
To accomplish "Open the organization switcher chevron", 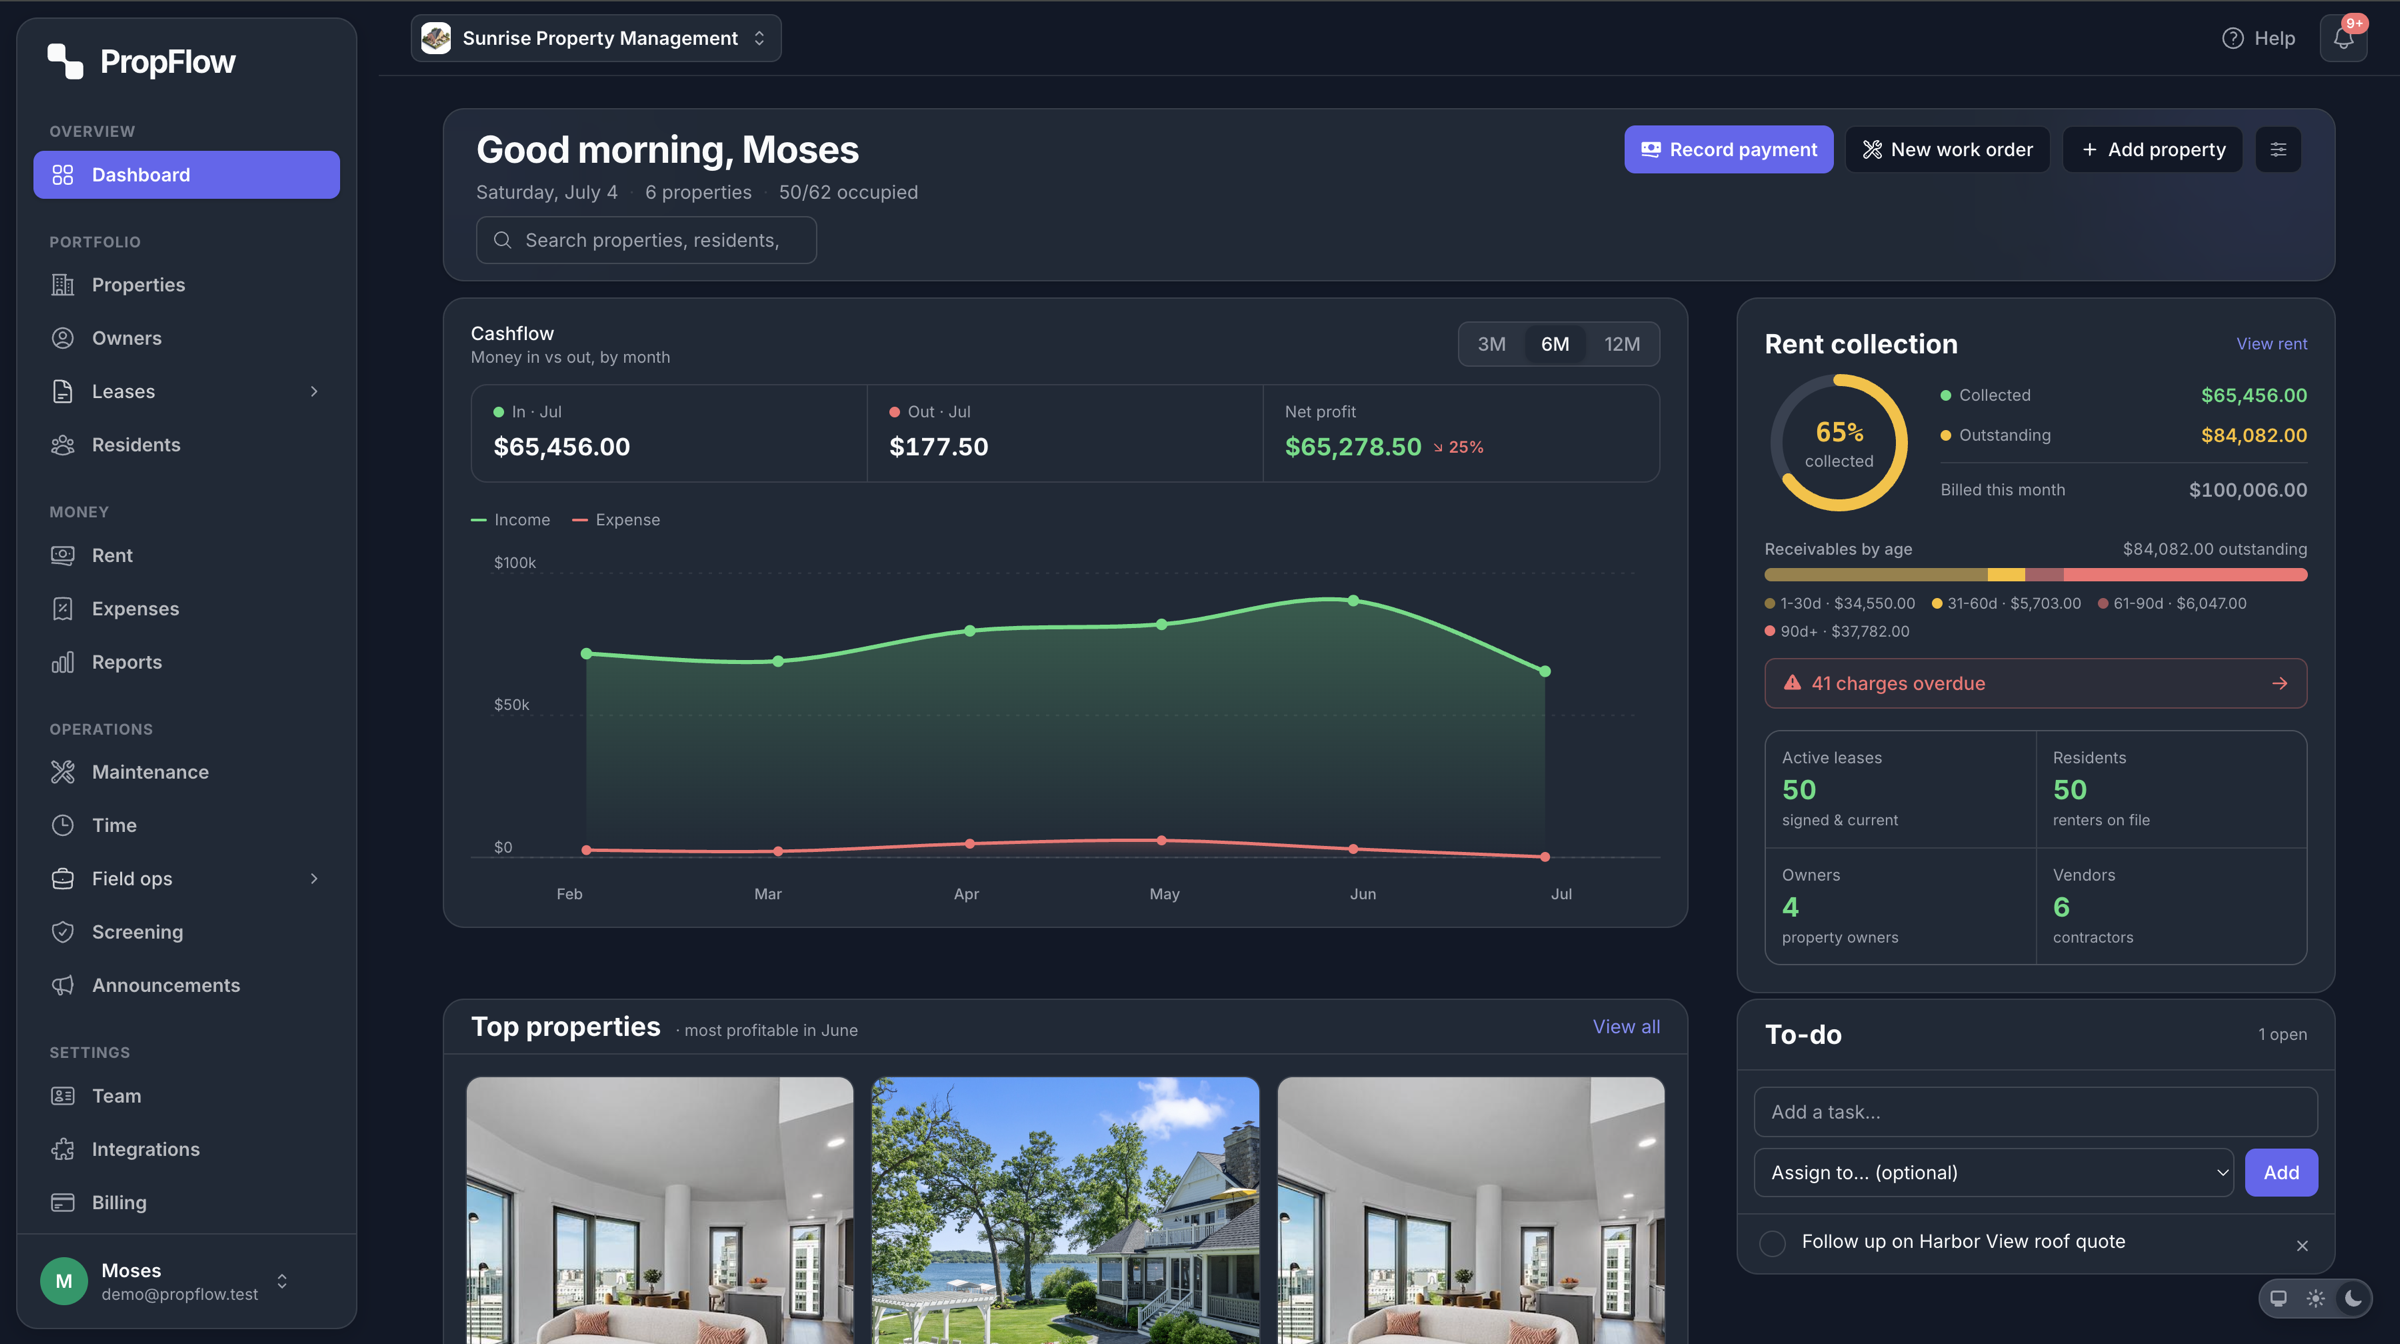I will pyautogui.click(x=759, y=38).
